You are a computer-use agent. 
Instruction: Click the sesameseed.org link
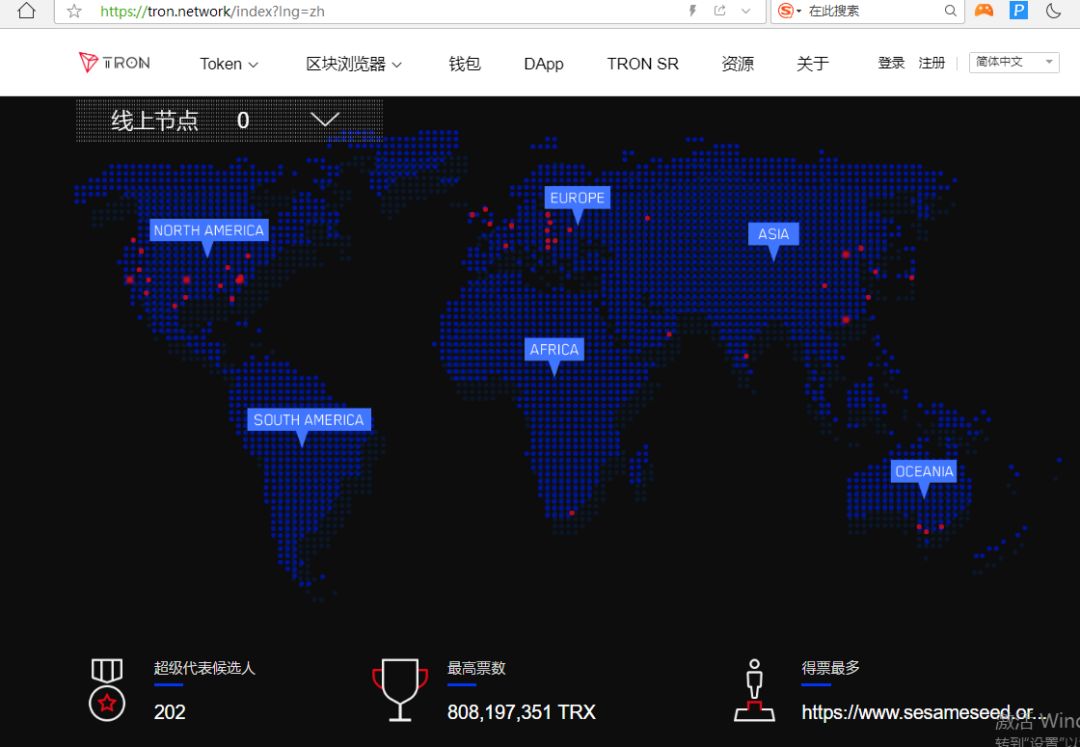point(924,713)
